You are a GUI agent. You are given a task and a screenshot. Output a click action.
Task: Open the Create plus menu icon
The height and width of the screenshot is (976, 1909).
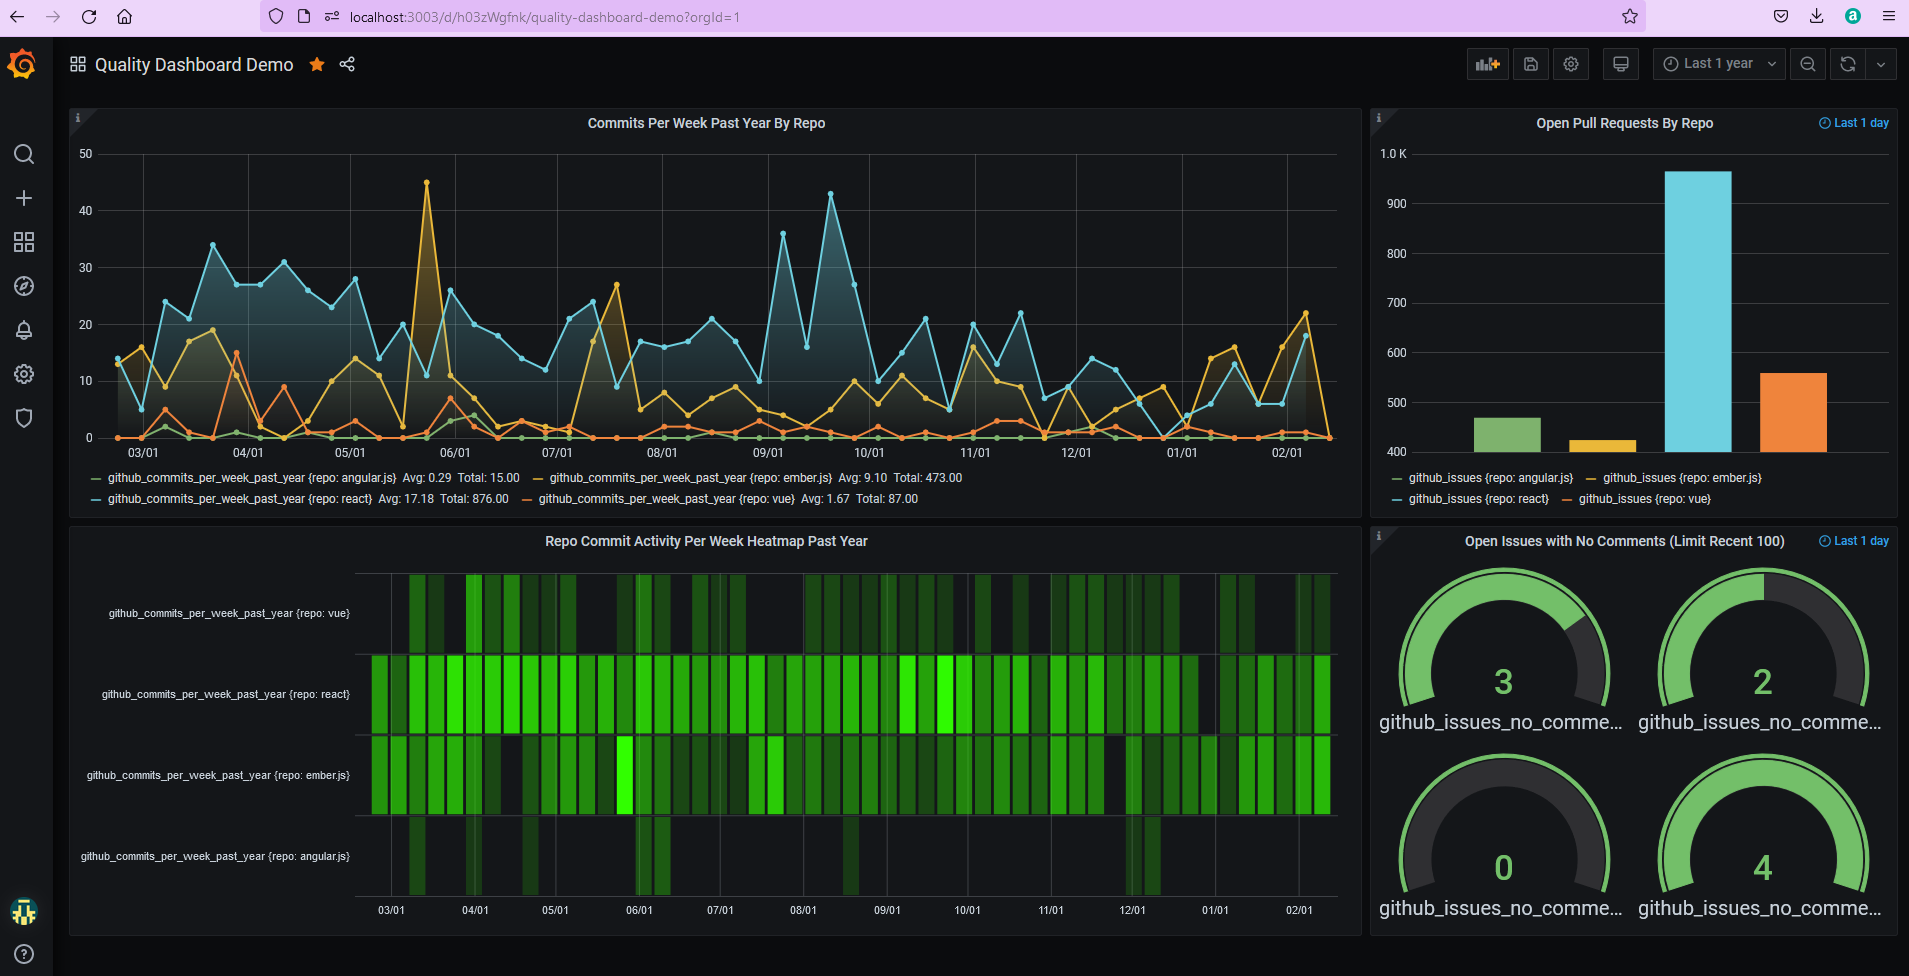24,198
